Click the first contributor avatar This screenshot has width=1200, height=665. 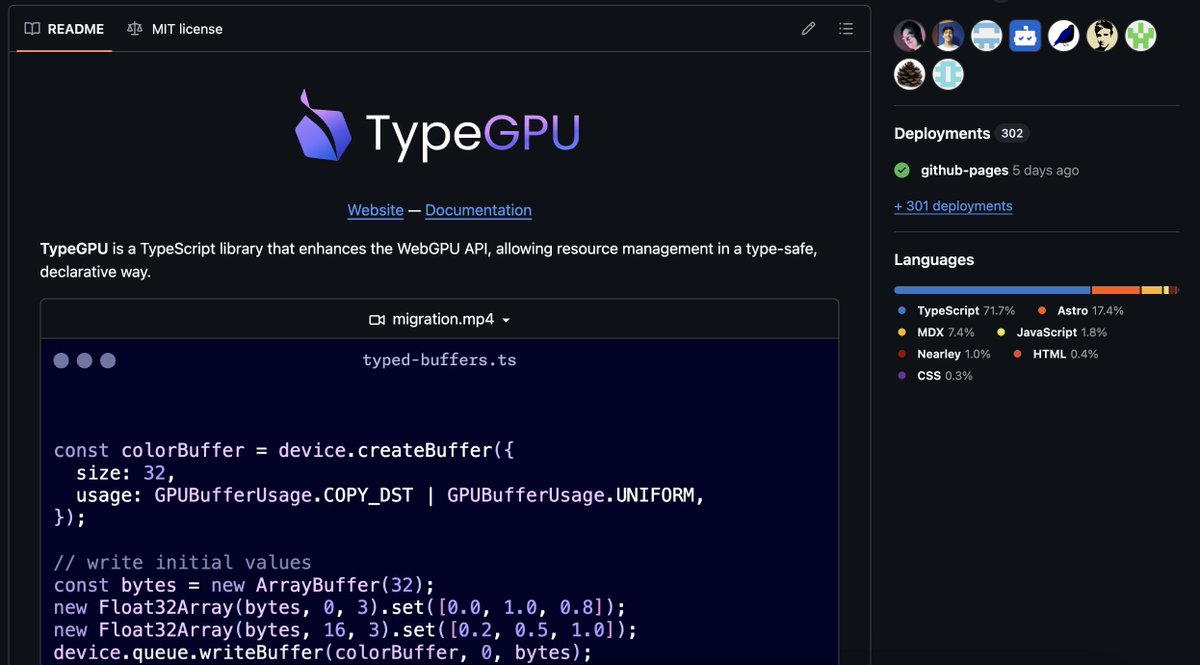909,36
